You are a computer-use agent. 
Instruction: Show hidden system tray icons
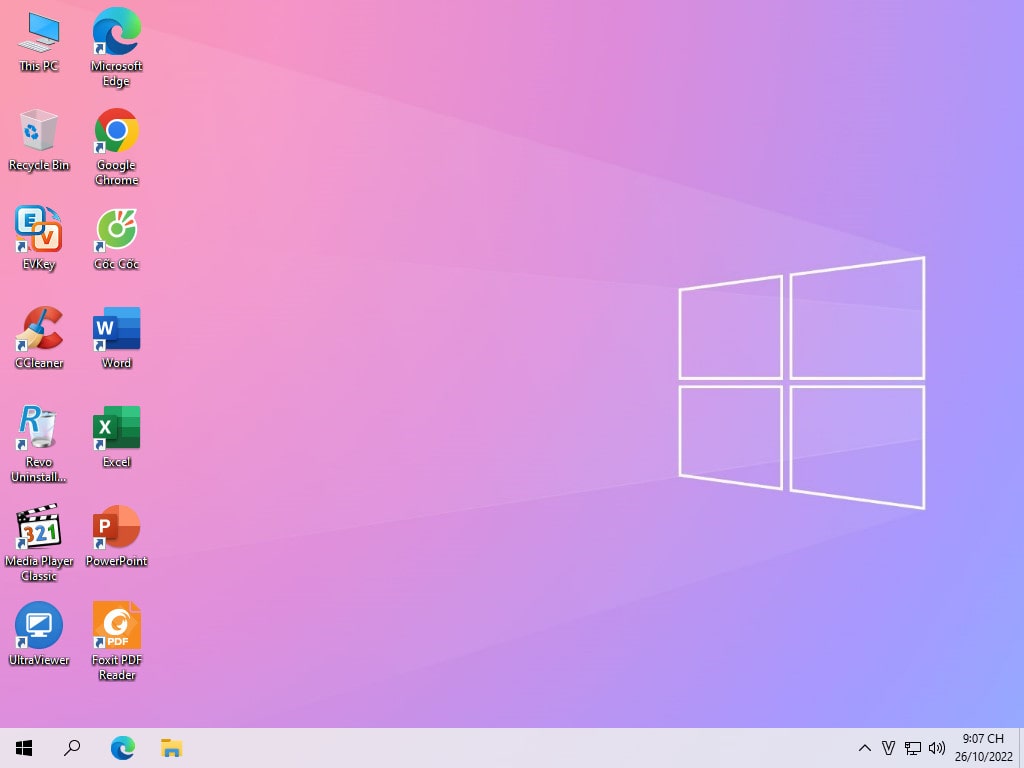[x=865, y=748]
